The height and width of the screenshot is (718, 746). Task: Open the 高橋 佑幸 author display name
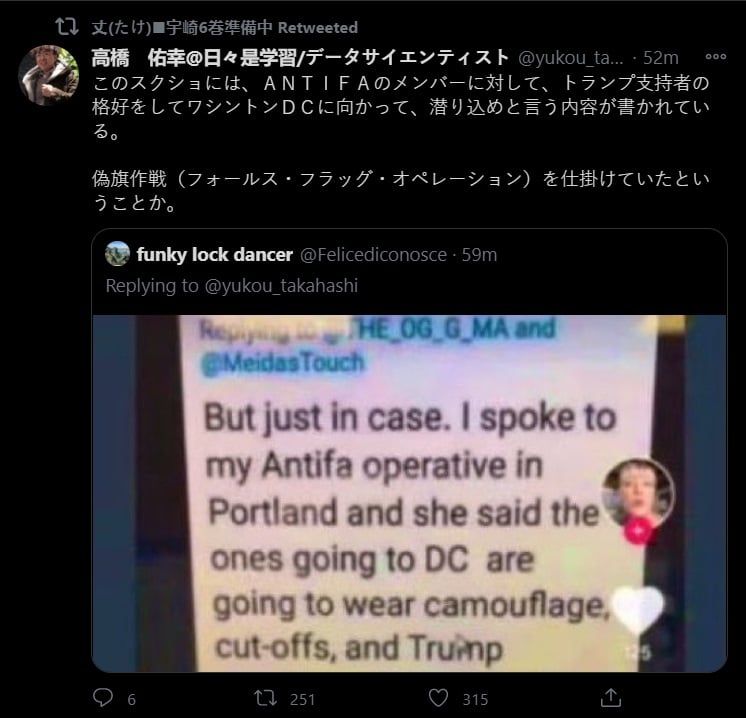(299, 57)
